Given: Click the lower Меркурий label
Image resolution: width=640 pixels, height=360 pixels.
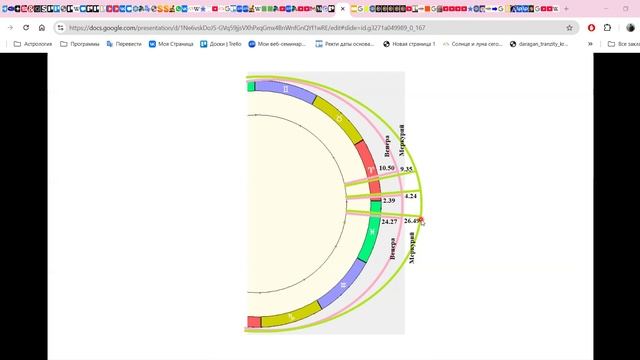Looking at the screenshot, I should pos(412,248).
